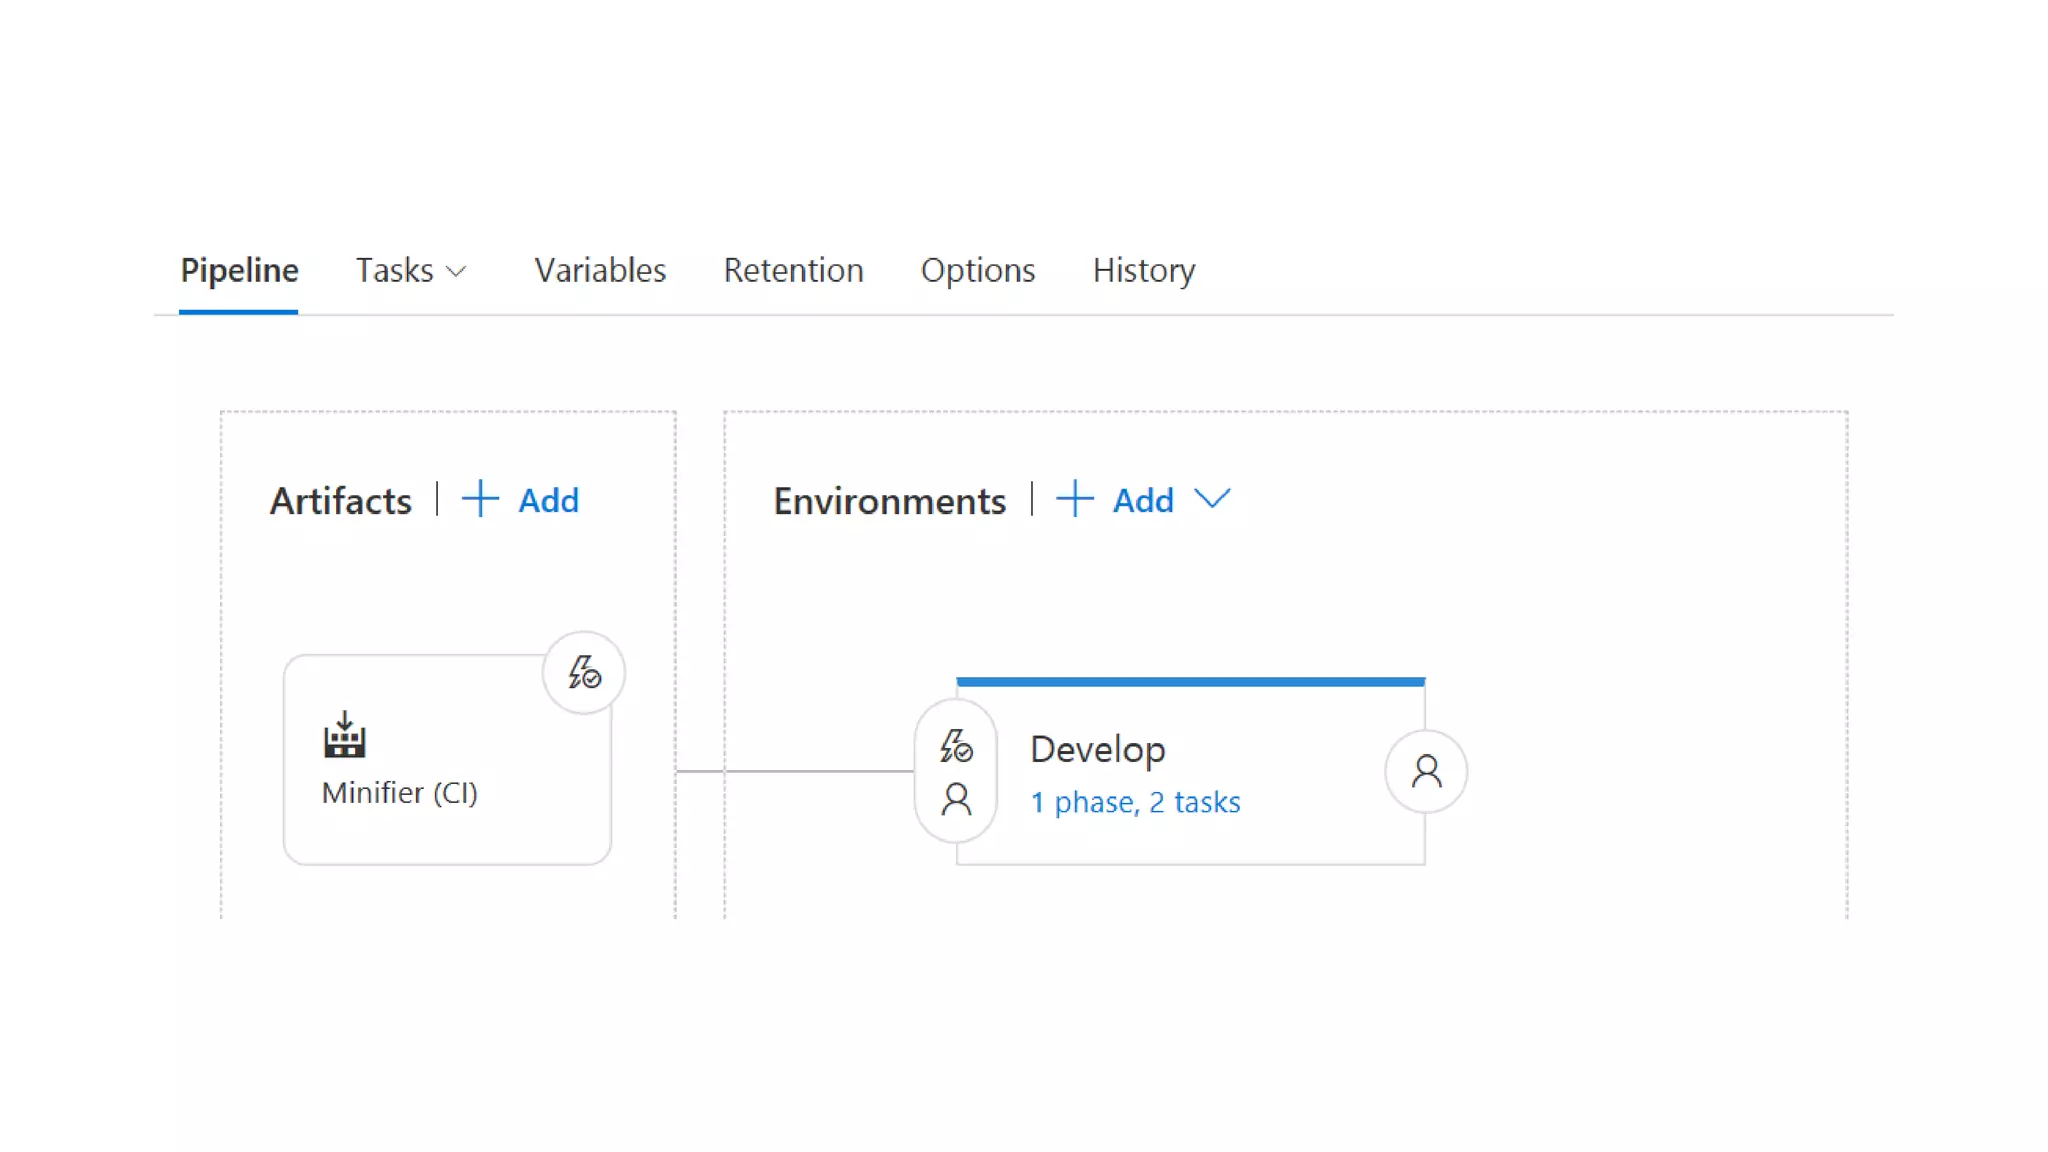This screenshot has height=1152, width=2048.
Task: Click the Environments Add button text
Action: 1143,500
